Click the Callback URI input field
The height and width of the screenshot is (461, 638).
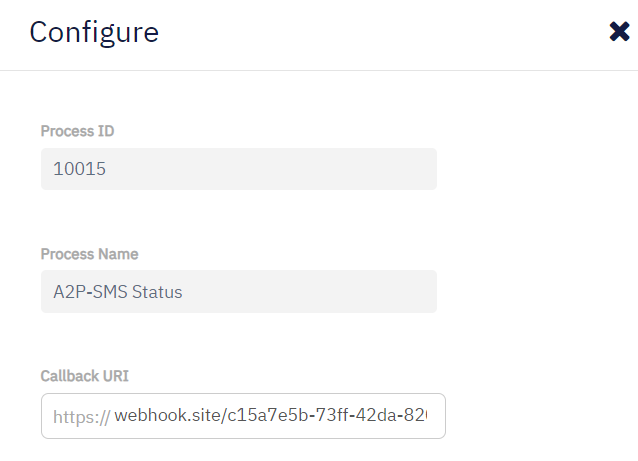[x=270, y=416]
